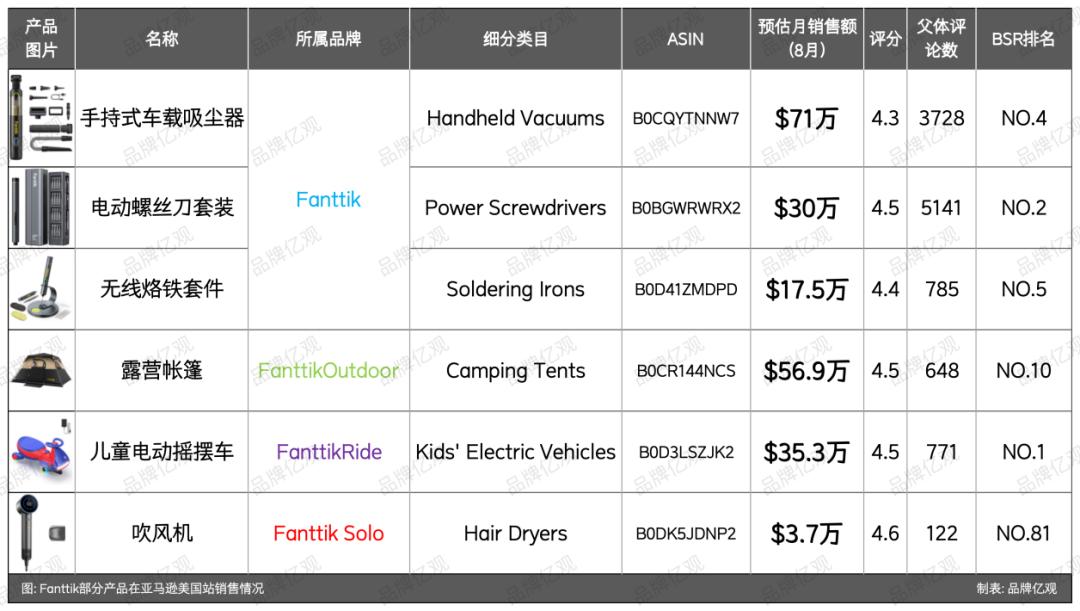Select the soldering iron kit product image

[x=41, y=290]
